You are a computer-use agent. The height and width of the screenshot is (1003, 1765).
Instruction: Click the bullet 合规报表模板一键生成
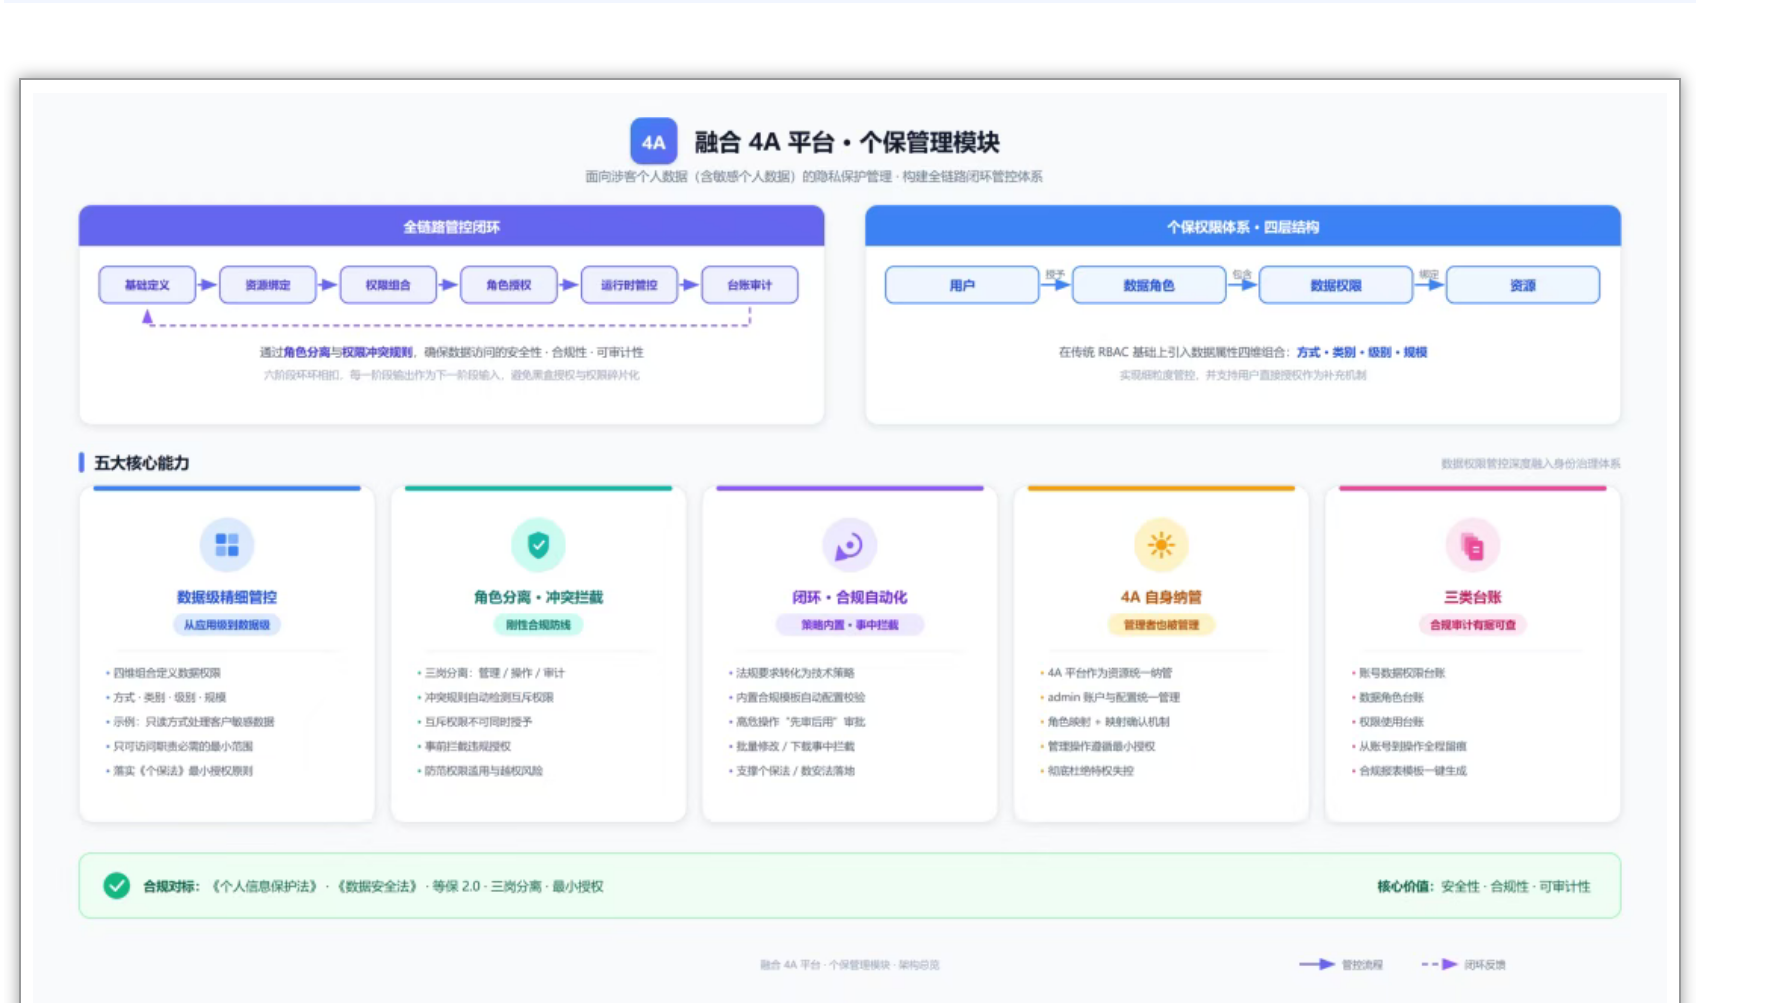[x=1412, y=771]
